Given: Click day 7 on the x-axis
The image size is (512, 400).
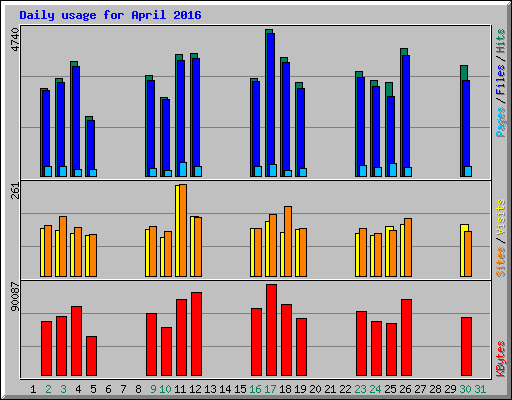Looking at the screenshot, I should click(123, 389).
